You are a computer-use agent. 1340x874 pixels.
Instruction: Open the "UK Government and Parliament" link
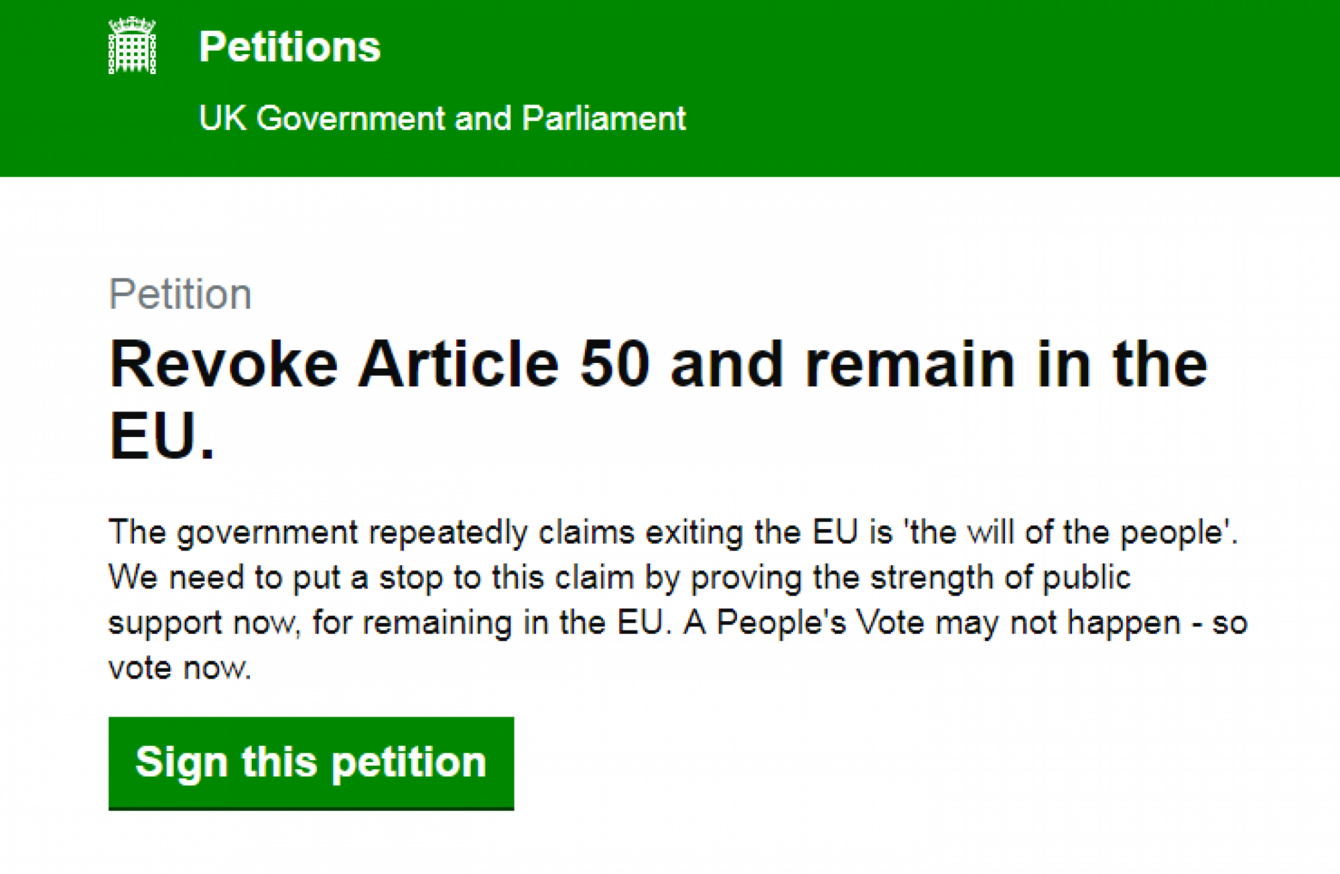[x=444, y=118]
